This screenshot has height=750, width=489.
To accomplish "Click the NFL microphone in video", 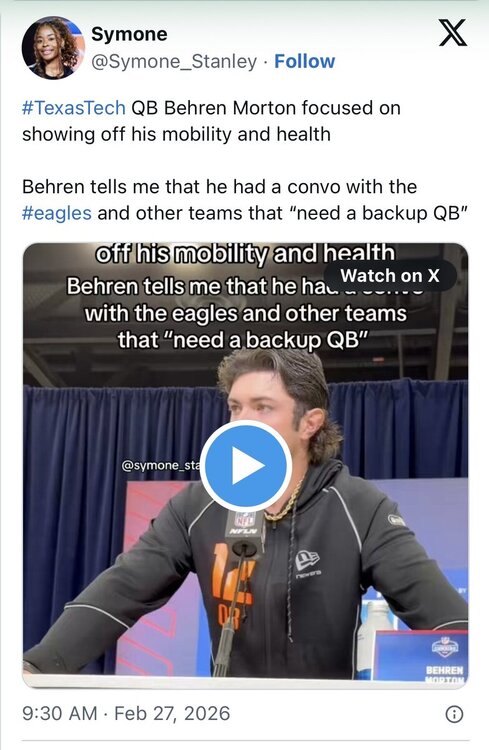I will click(x=244, y=532).
